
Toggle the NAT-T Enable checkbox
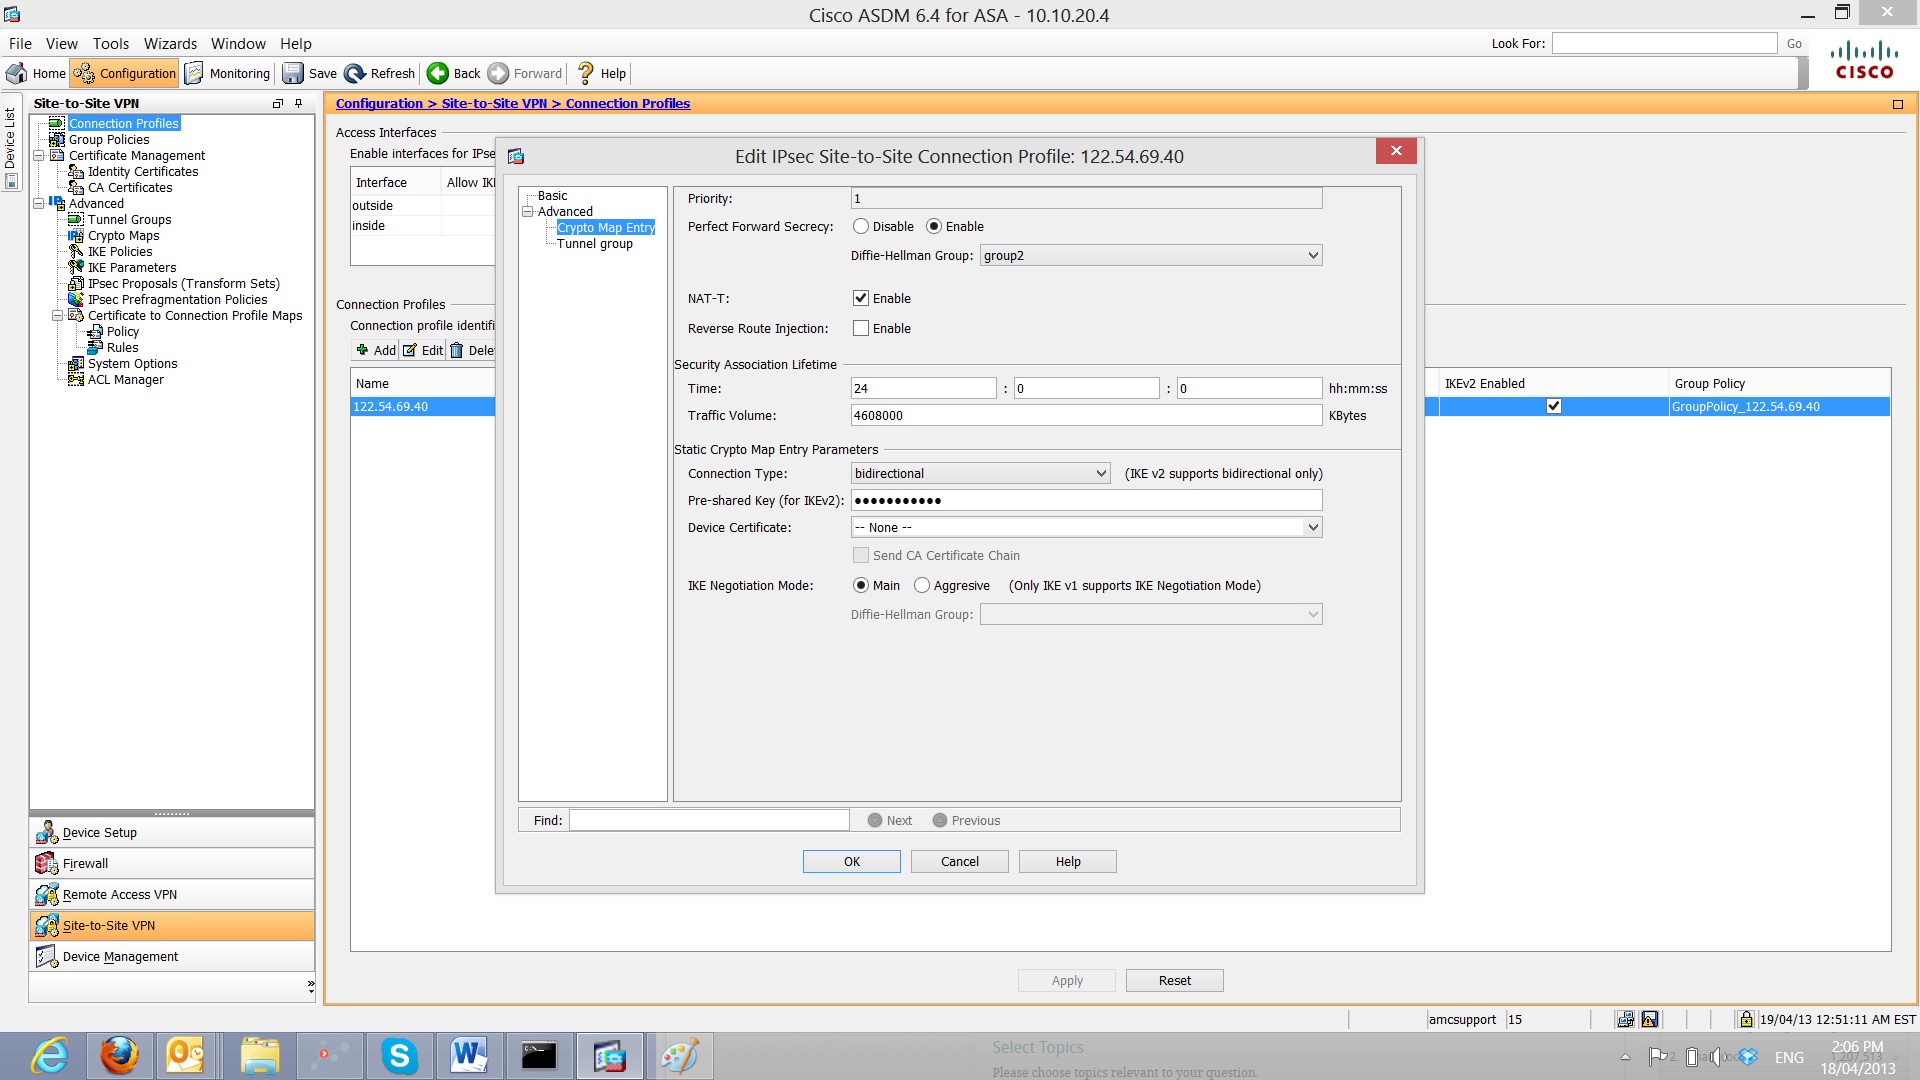(x=861, y=298)
